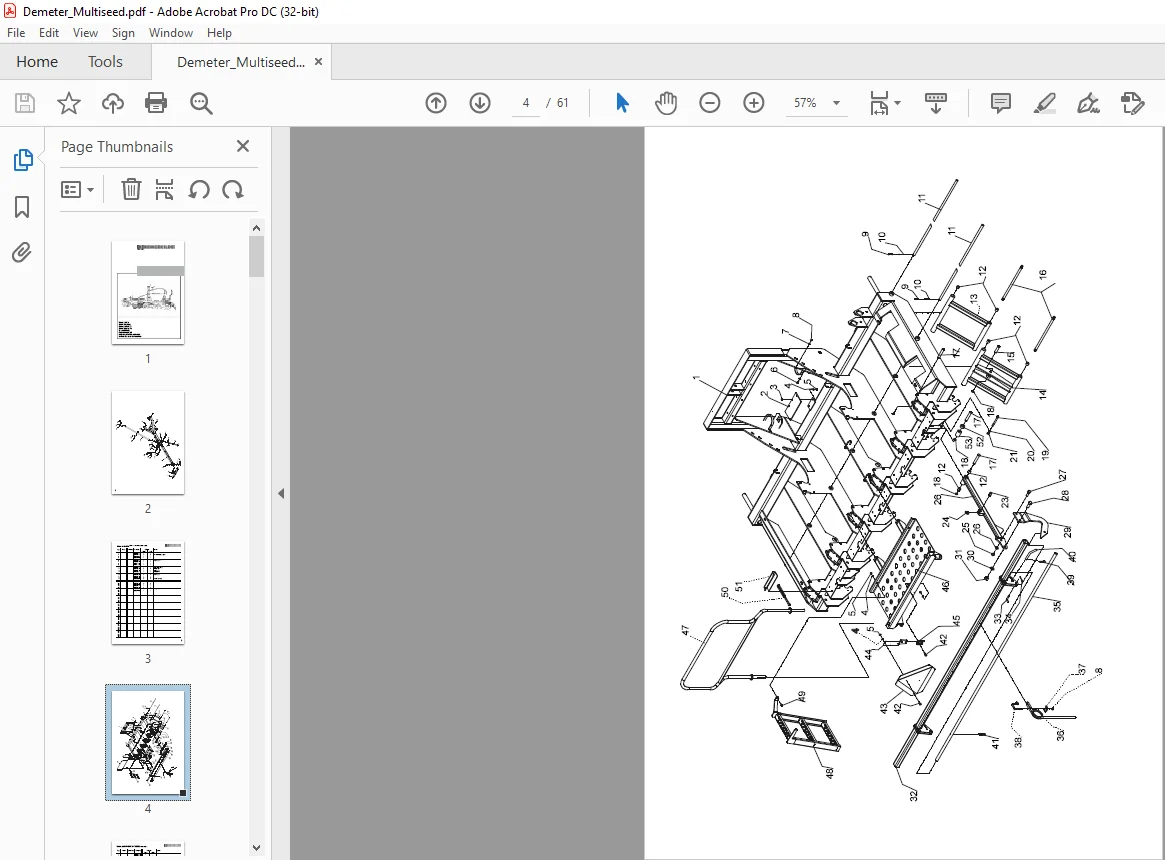Enable scrolling read mode icon
The image size is (1165, 860).
(935, 103)
